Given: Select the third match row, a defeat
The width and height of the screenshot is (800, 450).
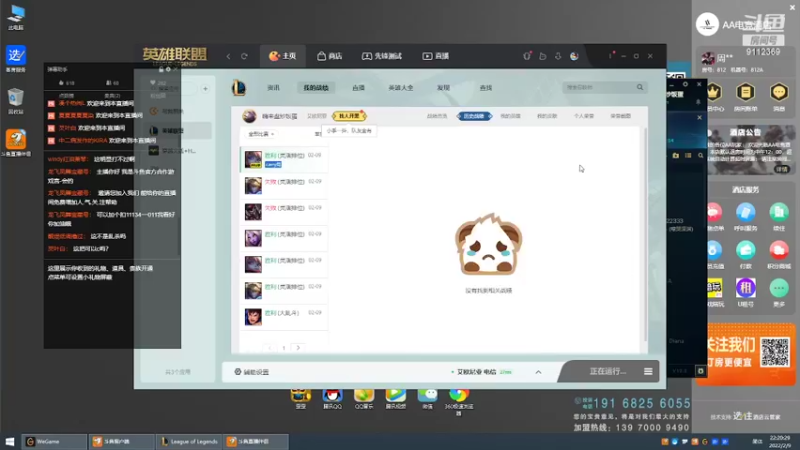Looking at the screenshot, I should coord(284,212).
